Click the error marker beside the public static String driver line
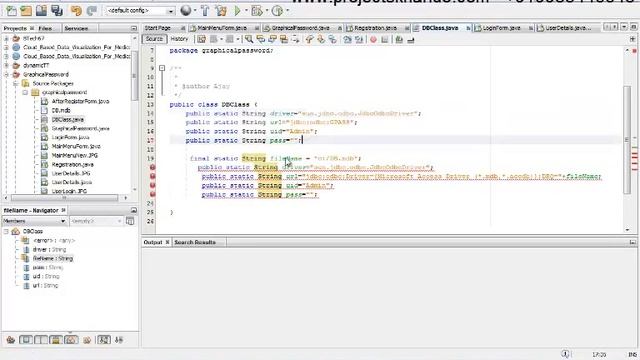 pyautogui.click(x=152, y=167)
